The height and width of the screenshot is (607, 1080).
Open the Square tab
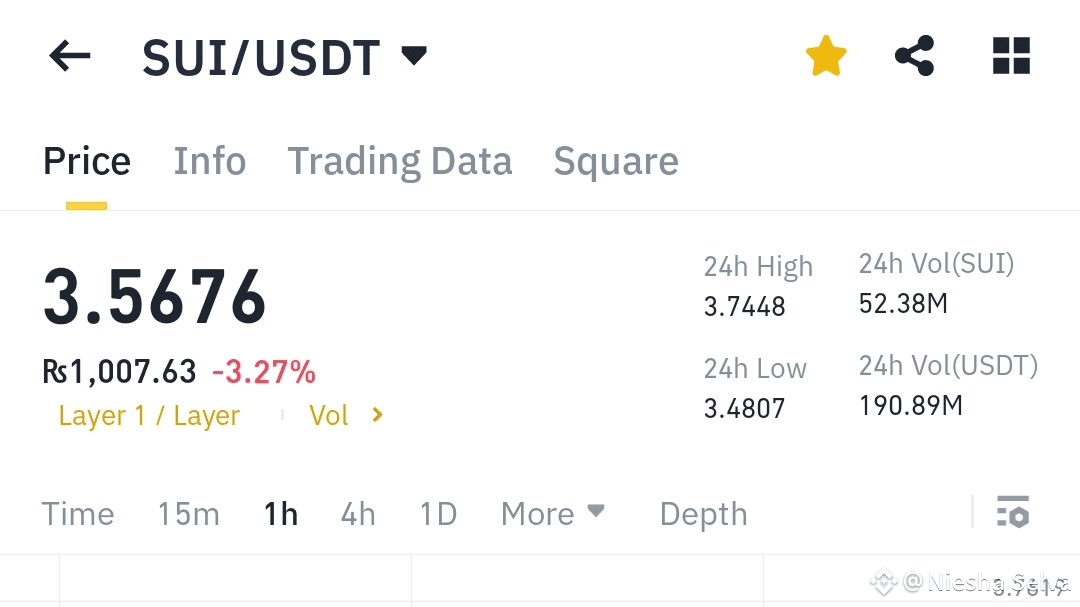coord(616,161)
